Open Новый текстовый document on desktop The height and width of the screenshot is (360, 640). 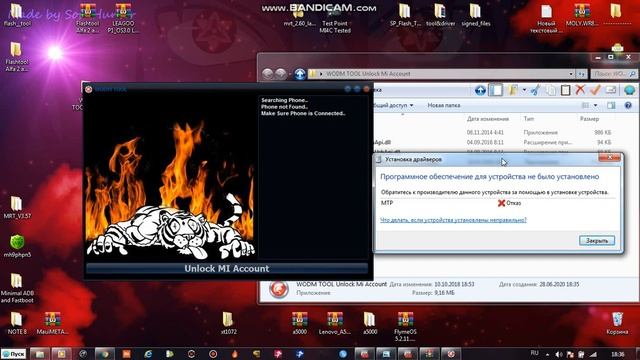tap(546, 18)
